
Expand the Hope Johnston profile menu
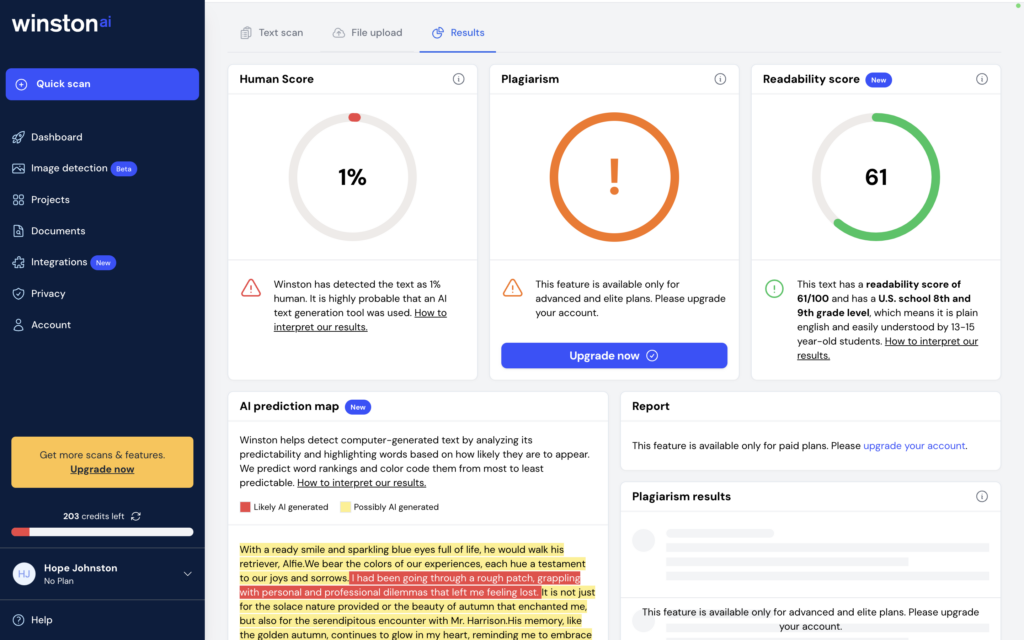tap(101, 573)
